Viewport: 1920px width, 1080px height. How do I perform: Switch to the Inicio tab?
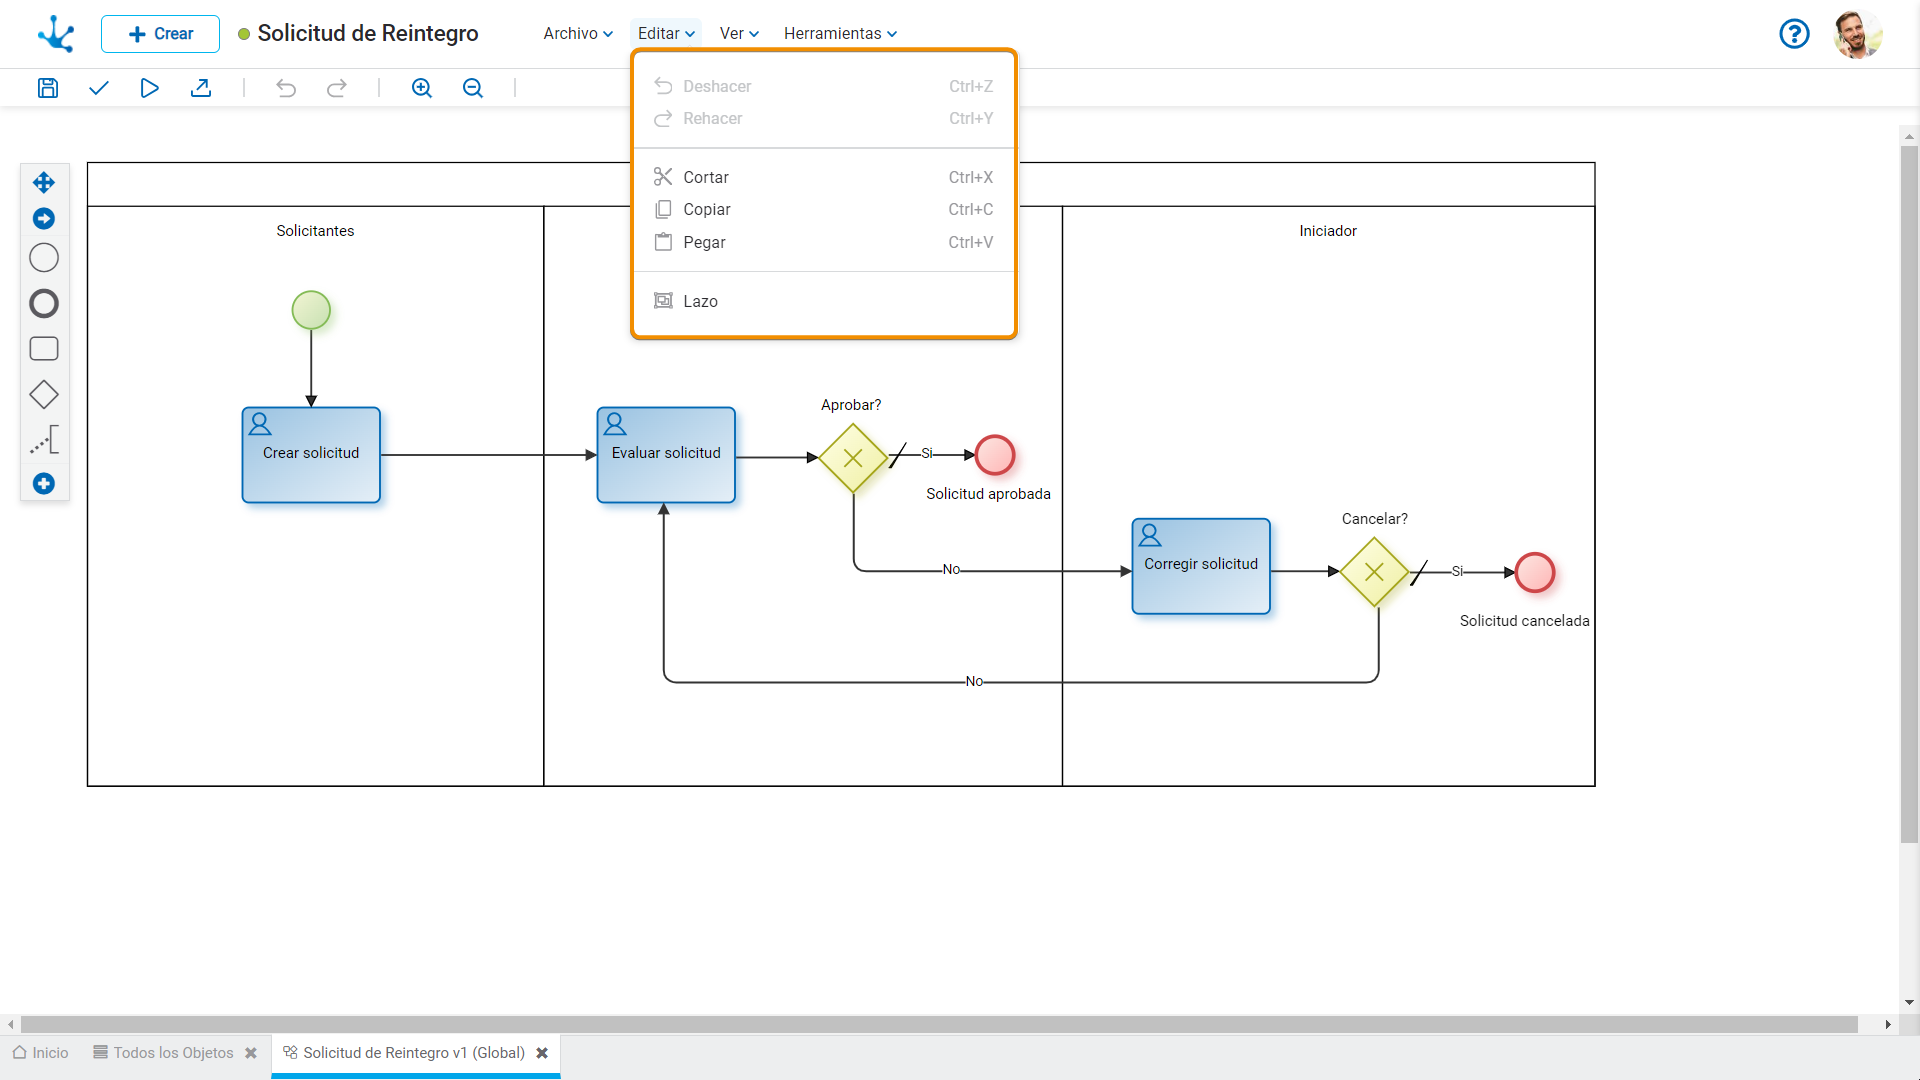[41, 1053]
